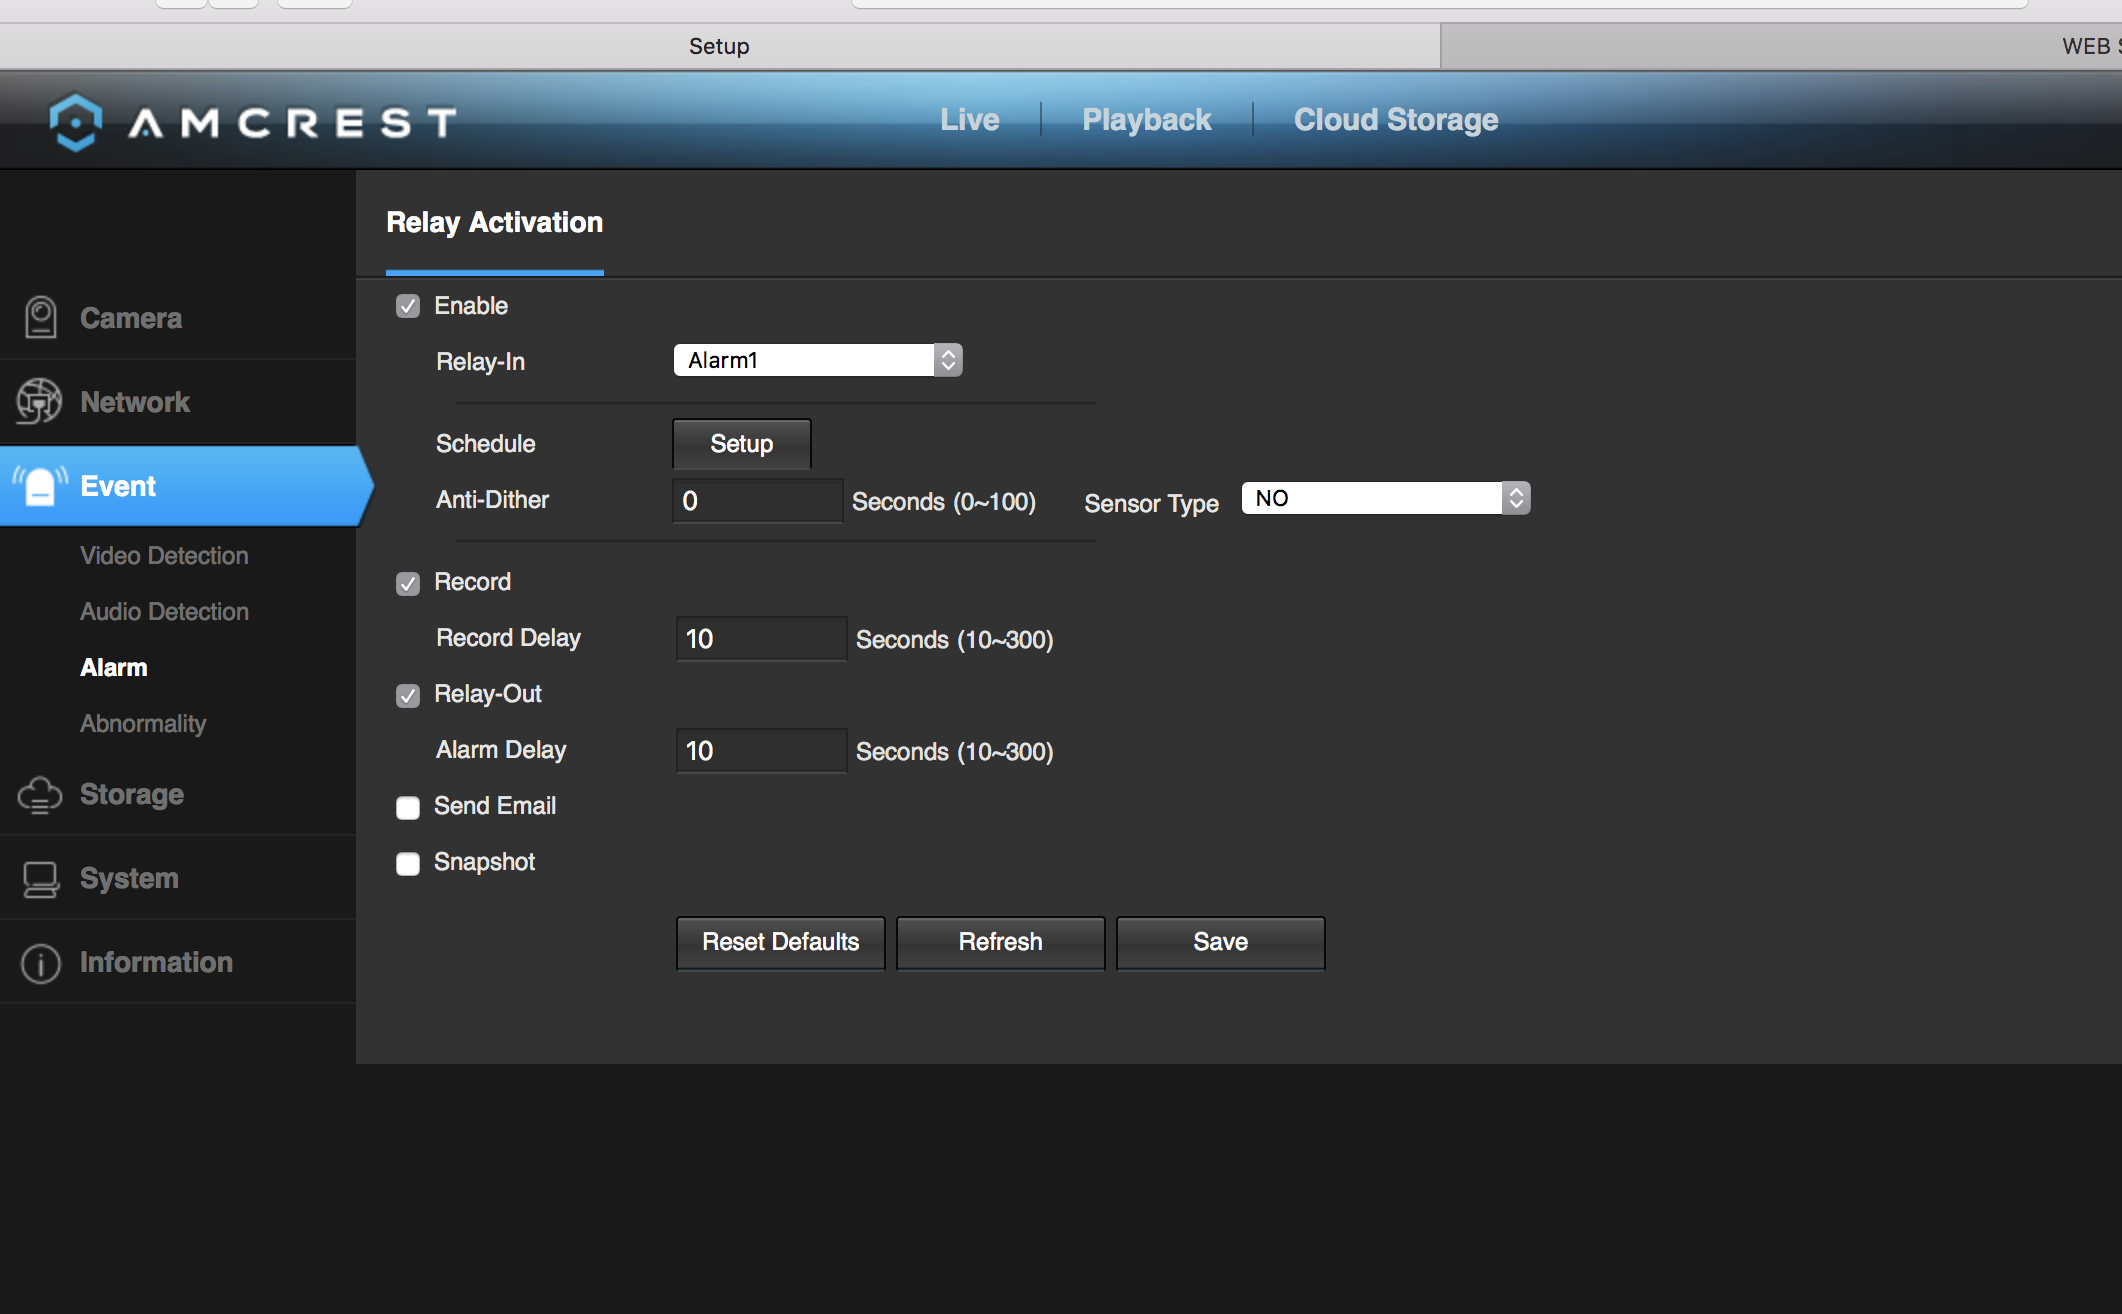Click the Schedule Setup button

(x=742, y=444)
